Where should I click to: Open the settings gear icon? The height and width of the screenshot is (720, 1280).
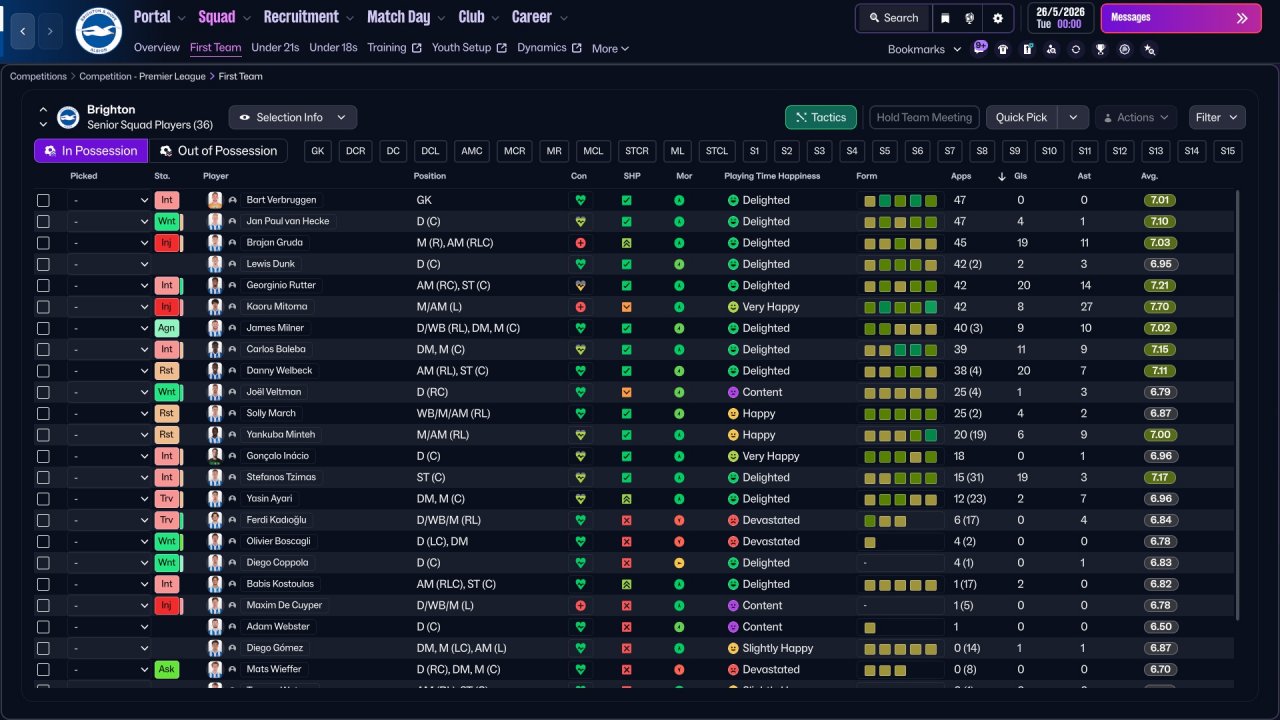click(997, 18)
